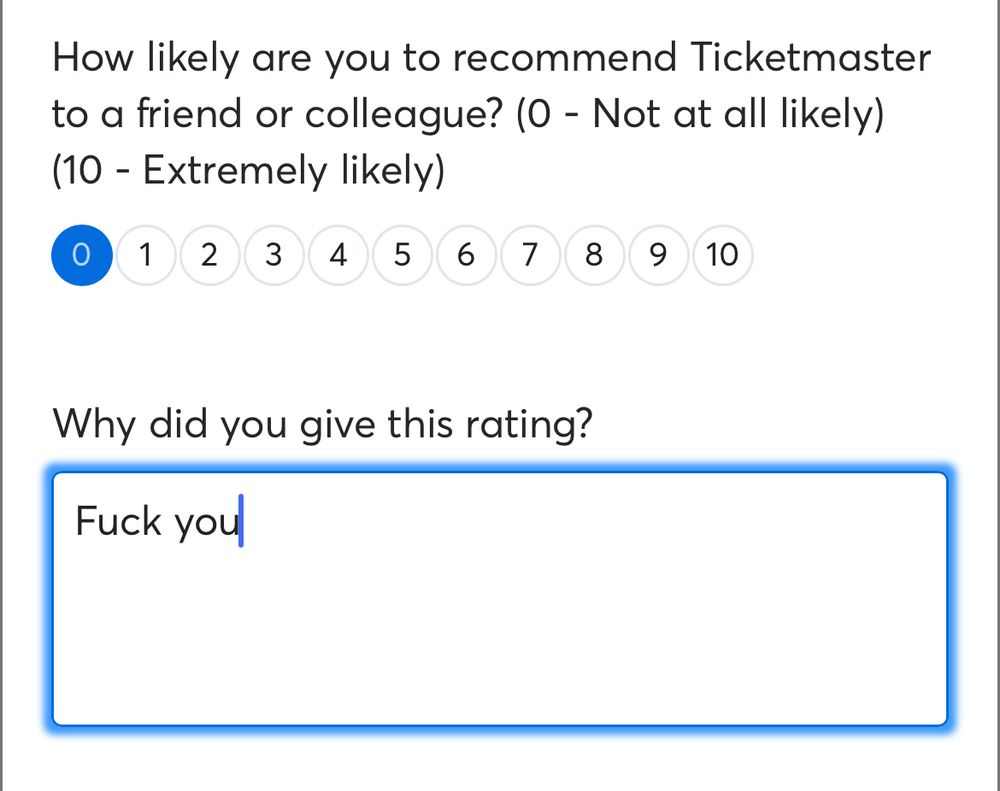
Task: Select rating 8 on the scale
Action: point(593,255)
